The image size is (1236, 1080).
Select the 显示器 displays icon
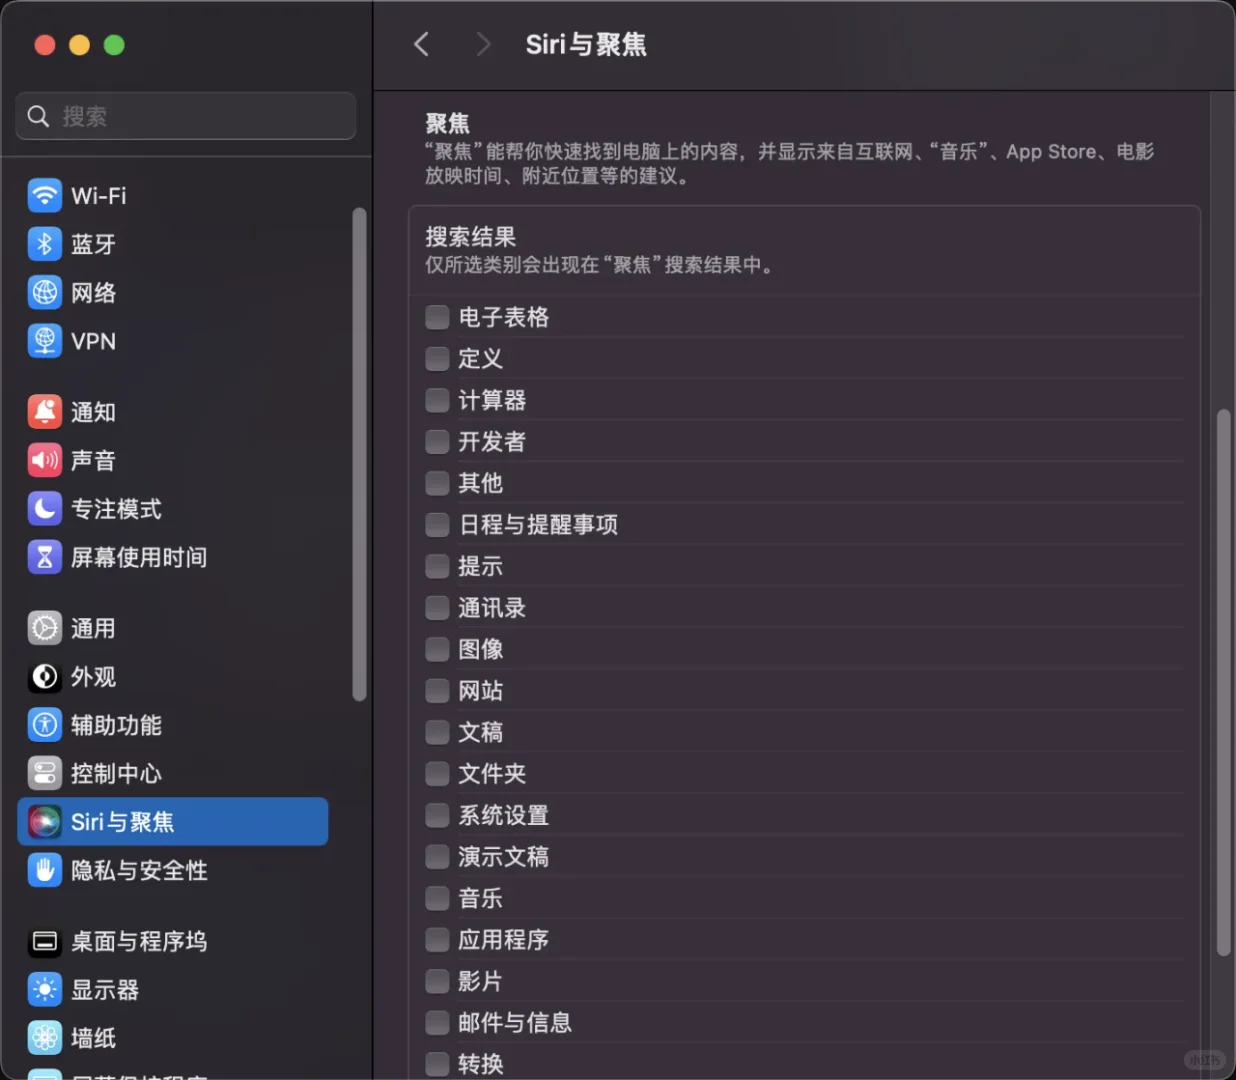(45, 990)
